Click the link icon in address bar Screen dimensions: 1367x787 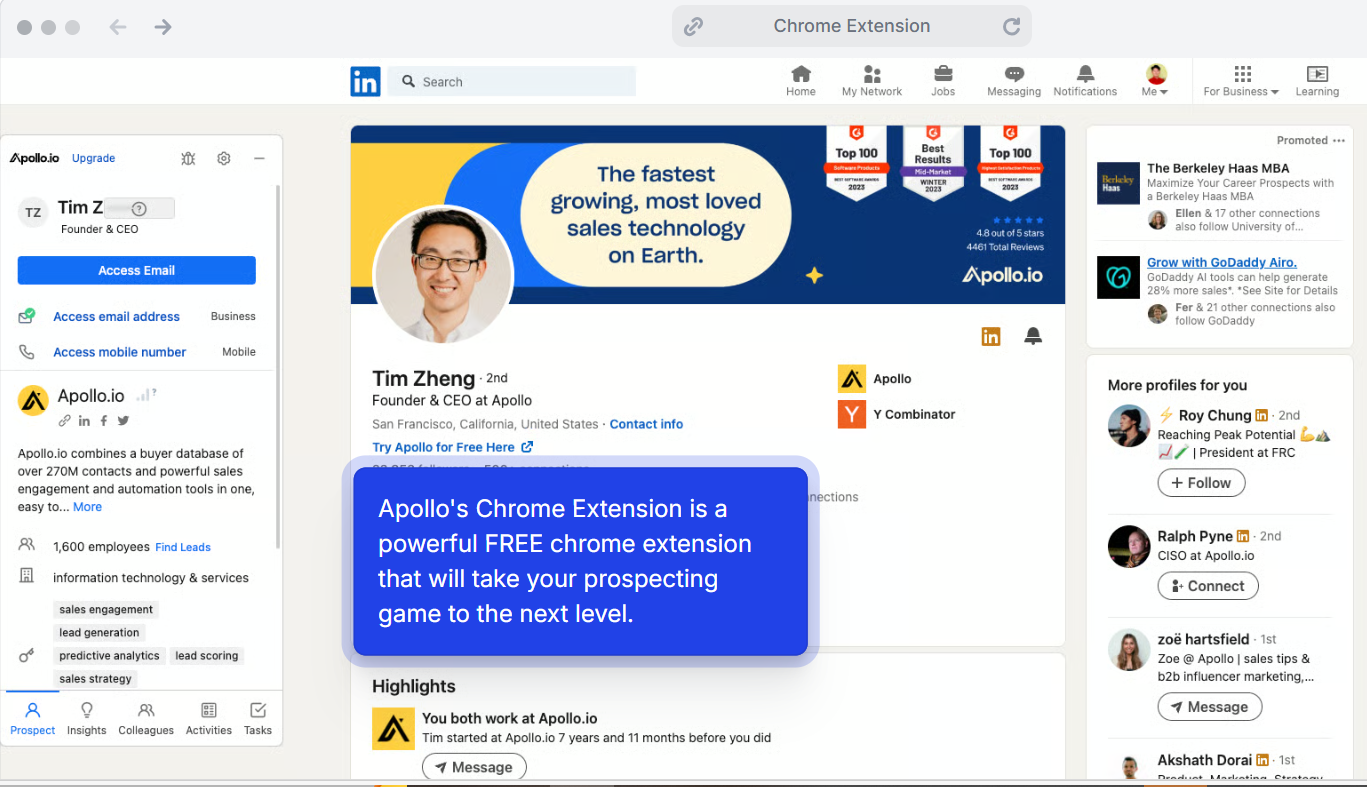pyautogui.click(x=693, y=27)
